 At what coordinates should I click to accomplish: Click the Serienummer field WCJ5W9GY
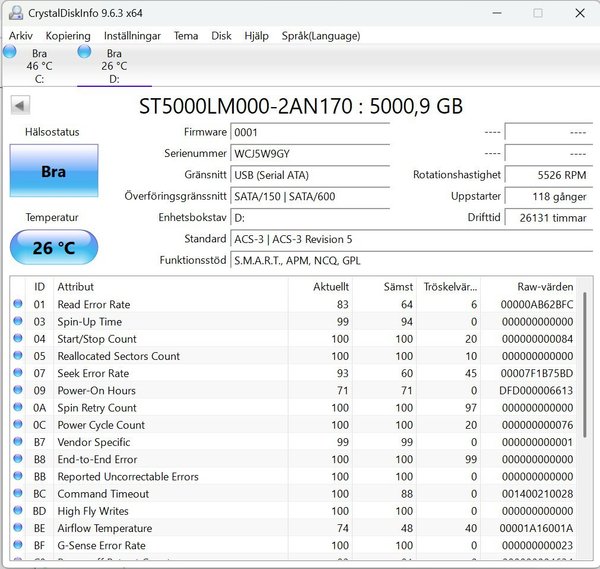(x=310, y=154)
